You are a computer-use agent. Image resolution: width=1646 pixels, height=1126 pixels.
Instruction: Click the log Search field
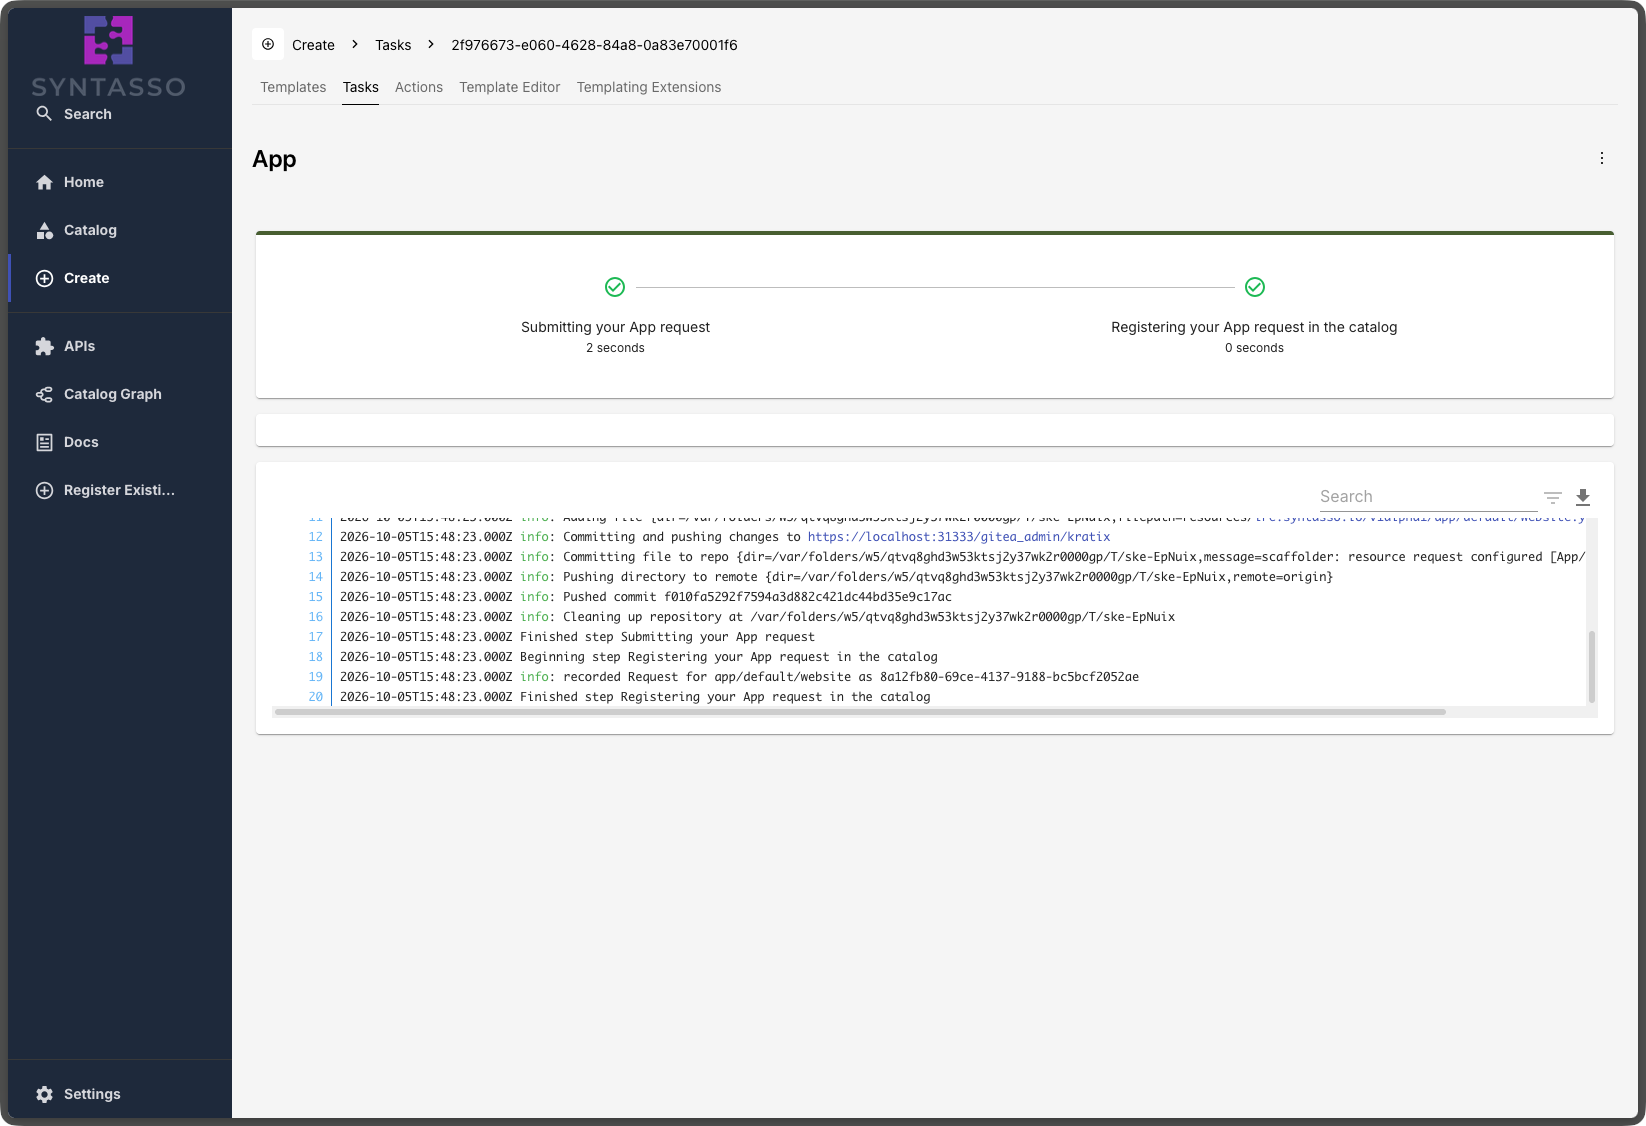(x=1428, y=497)
